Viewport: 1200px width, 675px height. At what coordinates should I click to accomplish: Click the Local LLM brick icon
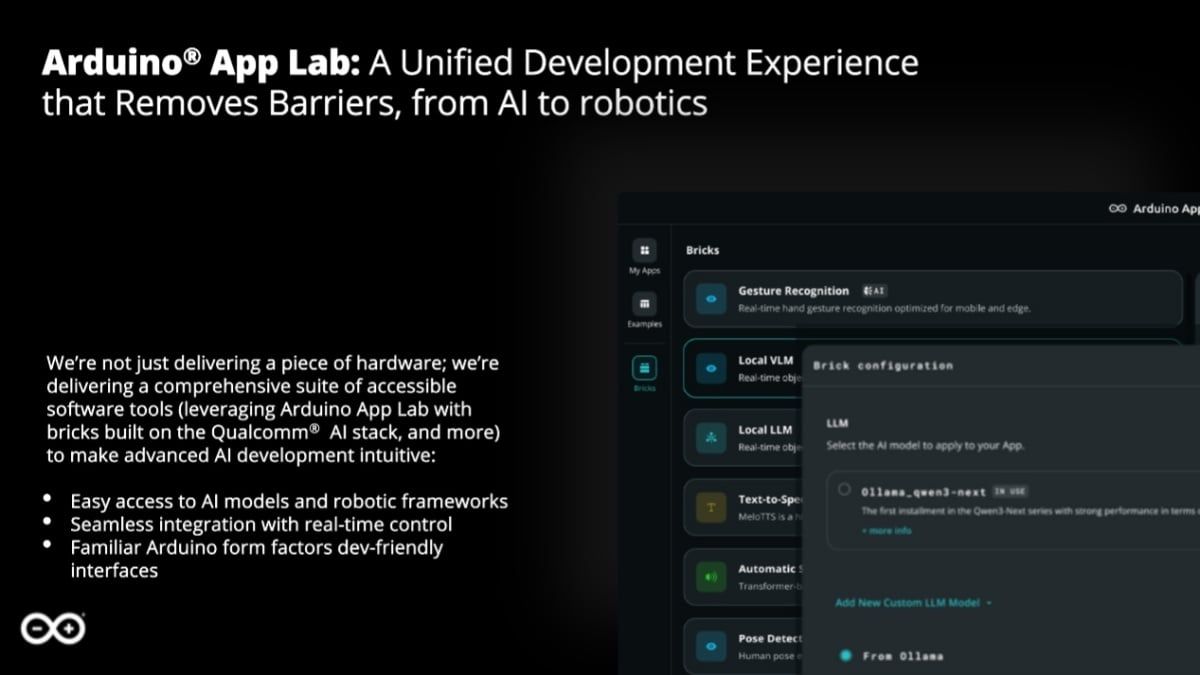[x=711, y=438]
